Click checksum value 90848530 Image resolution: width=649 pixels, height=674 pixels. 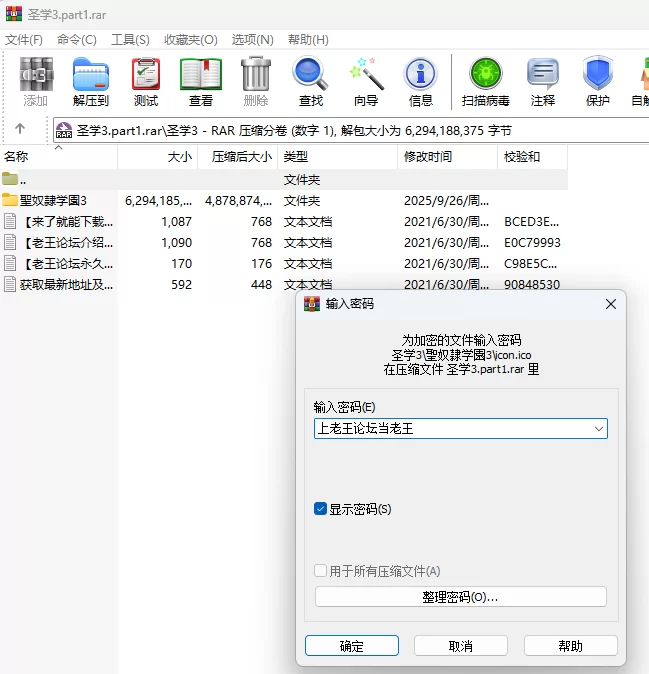tap(532, 285)
